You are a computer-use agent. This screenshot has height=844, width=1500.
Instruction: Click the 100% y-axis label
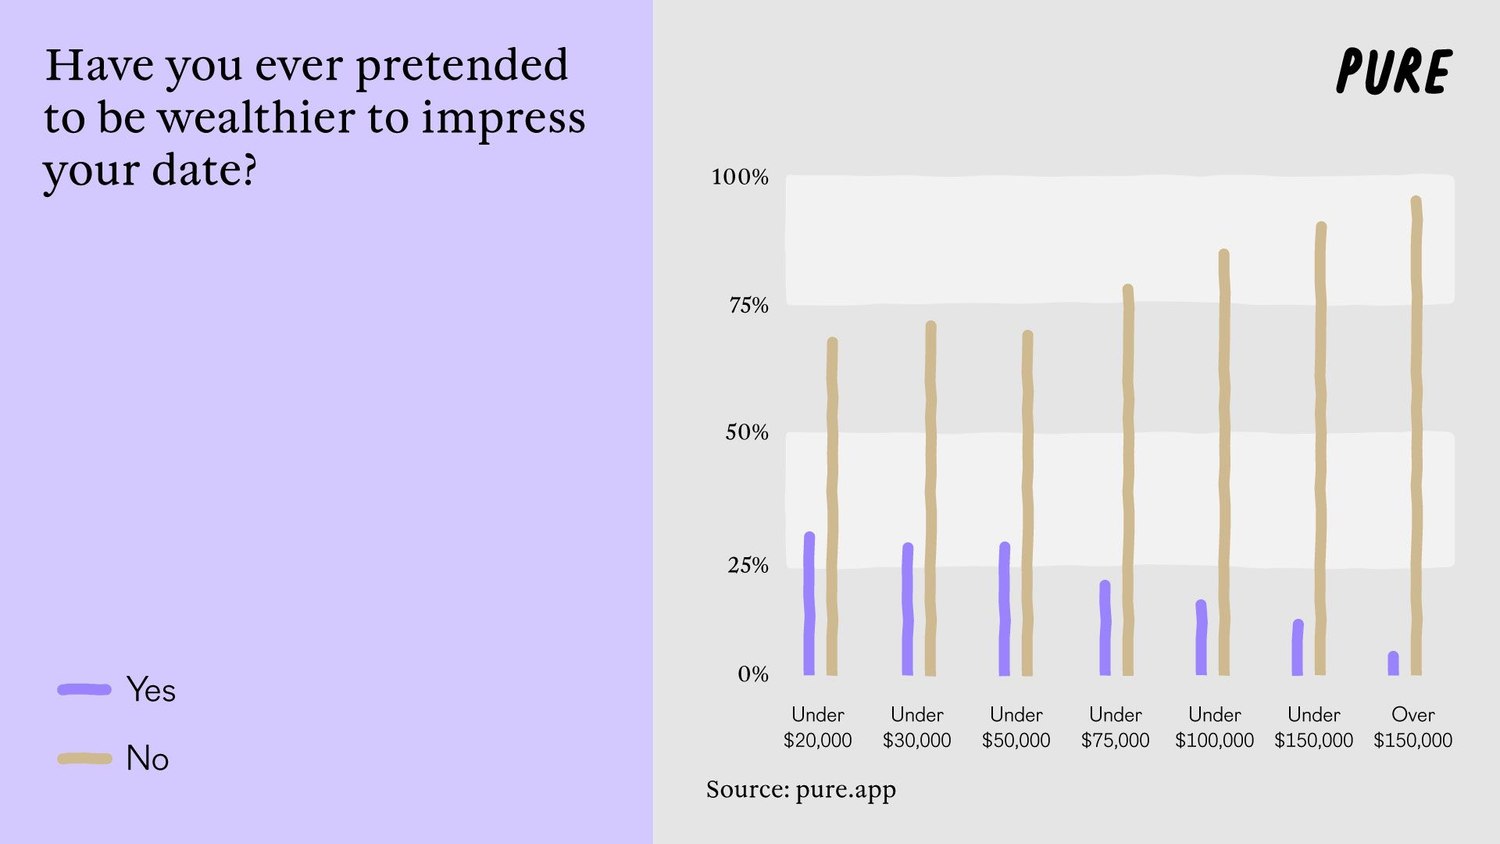point(740,178)
